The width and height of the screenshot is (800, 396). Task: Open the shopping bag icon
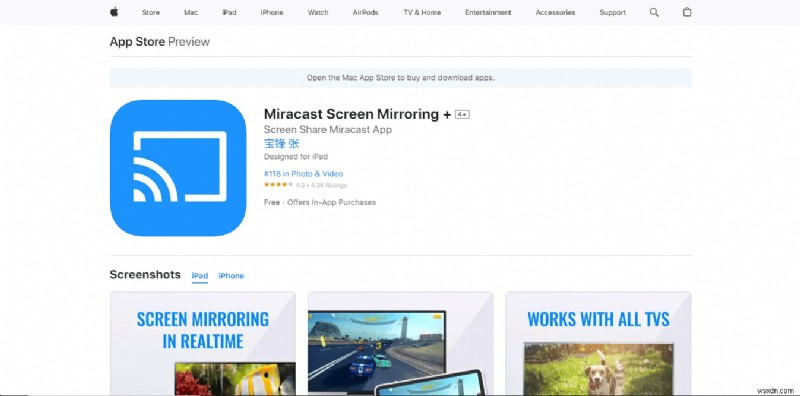click(x=687, y=12)
